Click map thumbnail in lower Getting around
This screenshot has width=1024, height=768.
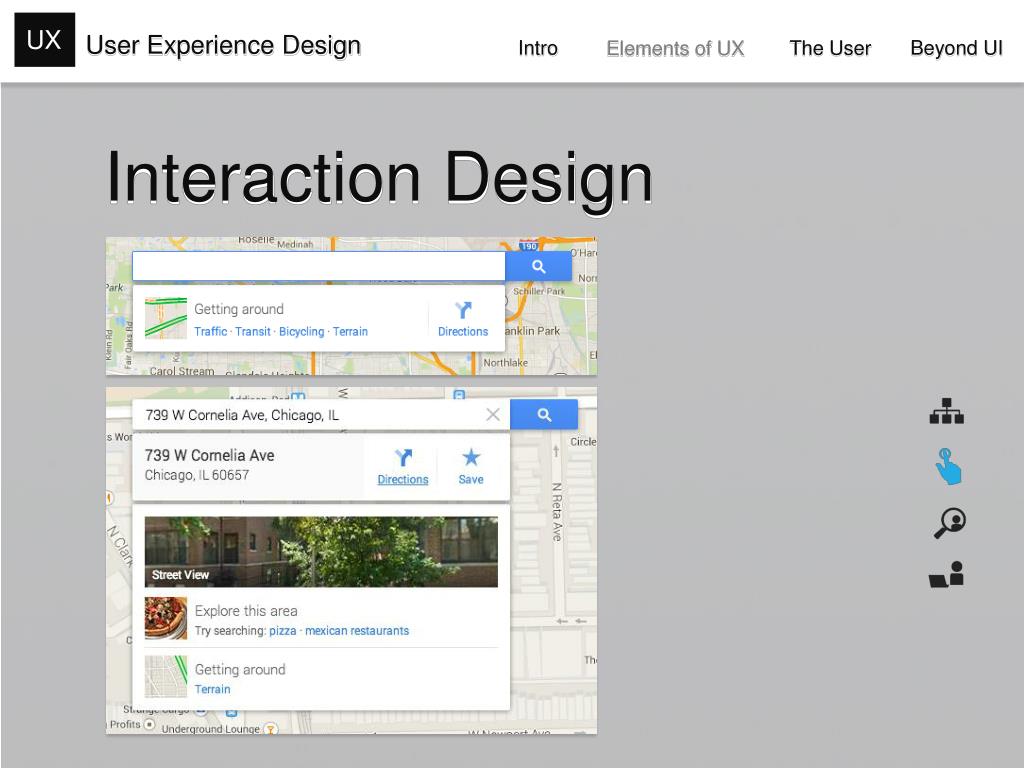[x=166, y=677]
